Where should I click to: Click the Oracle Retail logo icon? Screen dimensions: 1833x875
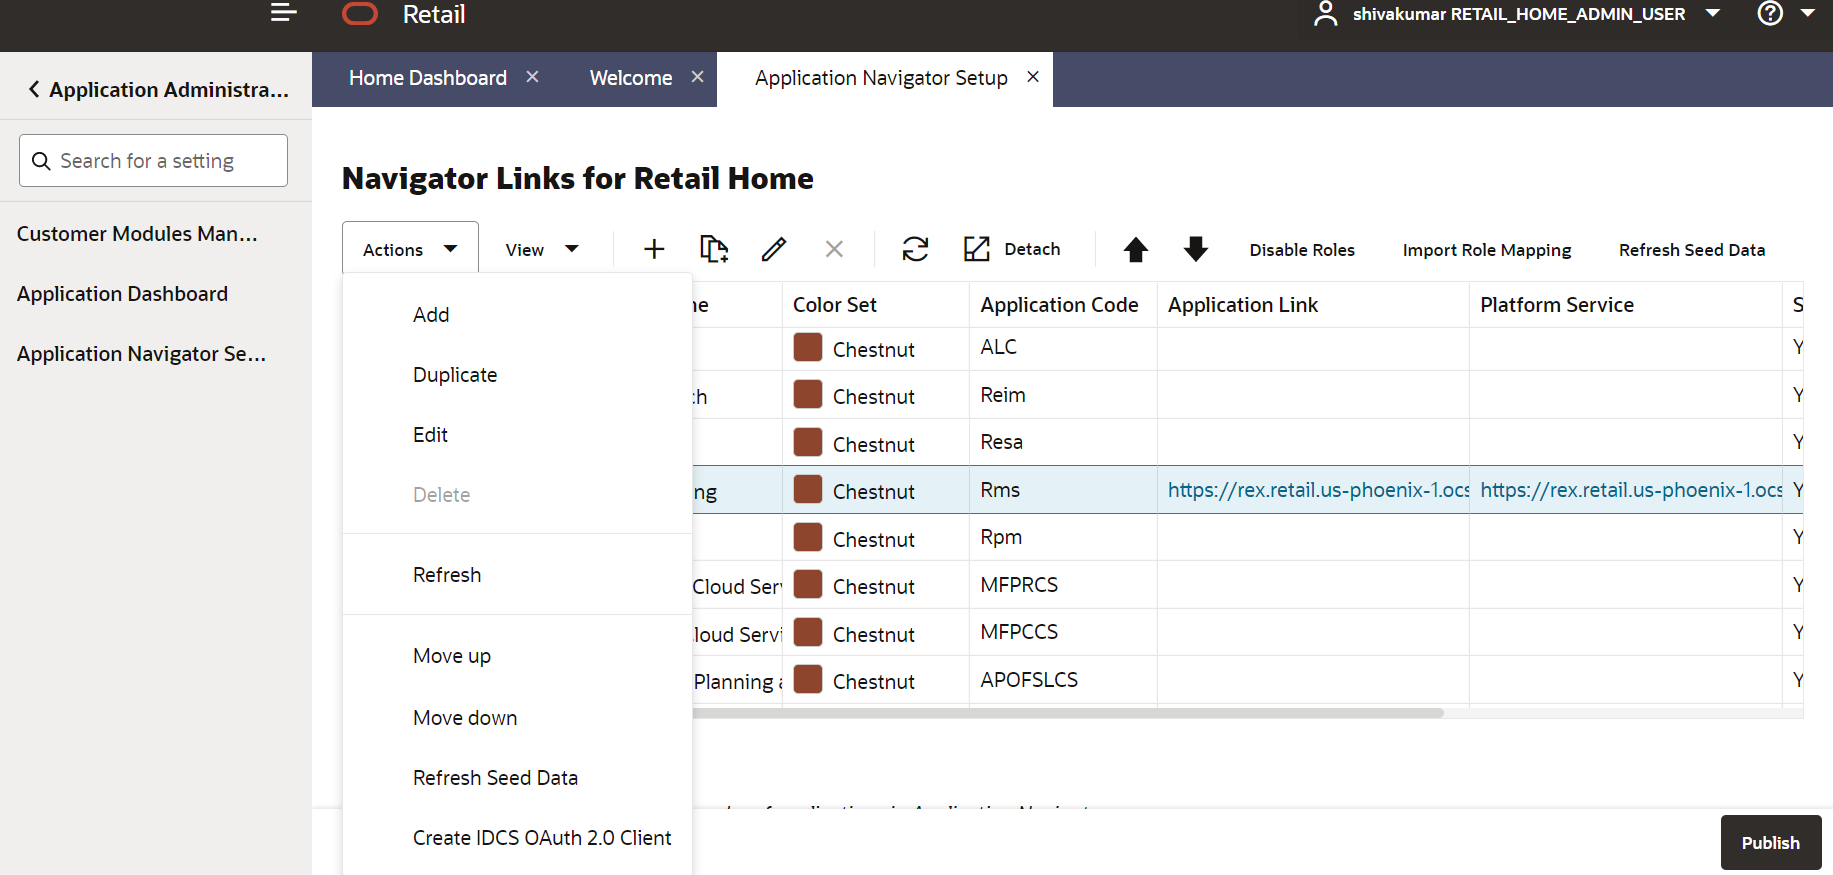click(x=360, y=14)
